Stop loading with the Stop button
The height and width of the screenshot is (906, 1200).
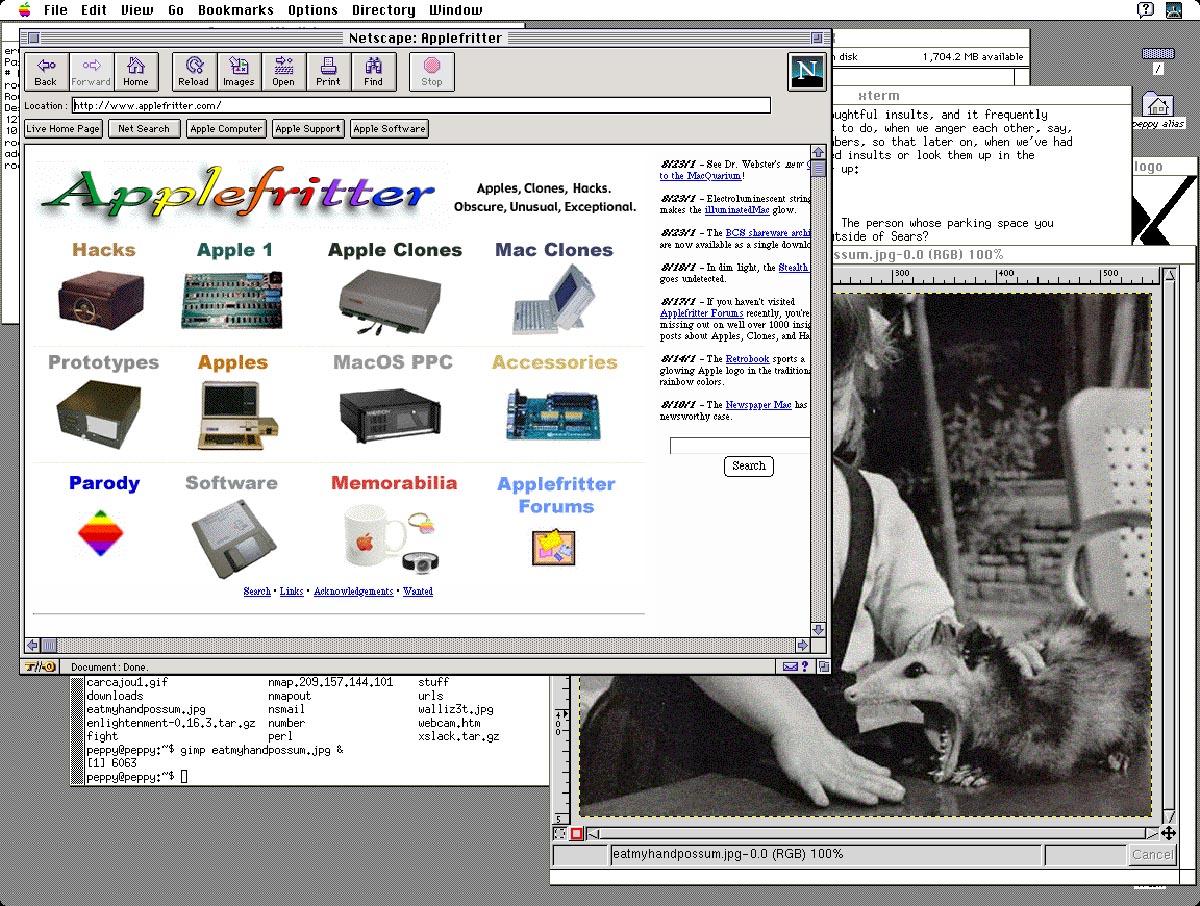[431, 72]
